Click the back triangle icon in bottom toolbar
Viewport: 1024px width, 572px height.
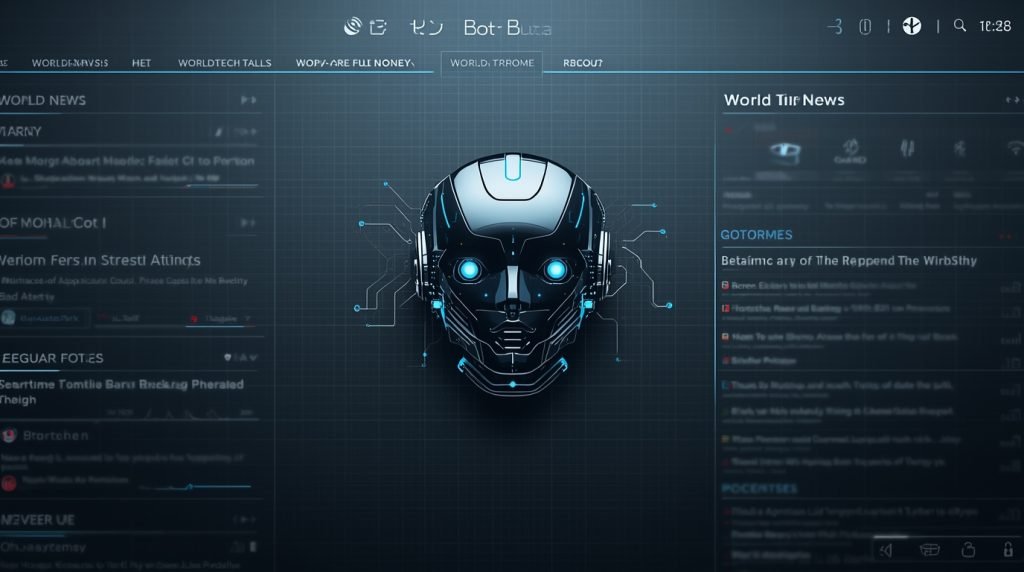(886, 549)
